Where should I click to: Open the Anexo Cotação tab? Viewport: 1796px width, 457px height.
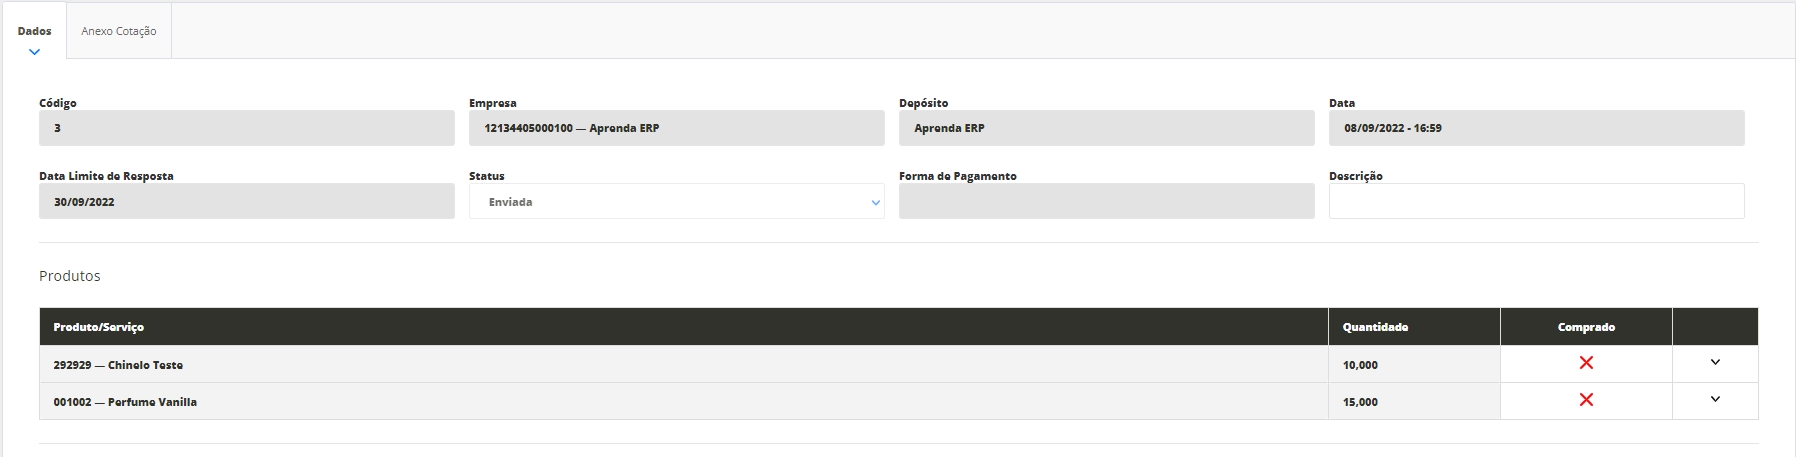pos(119,31)
